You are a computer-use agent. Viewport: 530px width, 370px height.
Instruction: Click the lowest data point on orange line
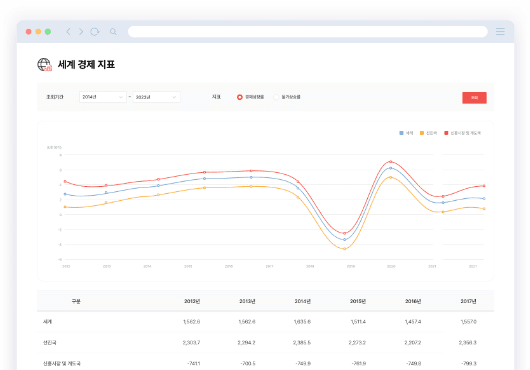point(344,249)
